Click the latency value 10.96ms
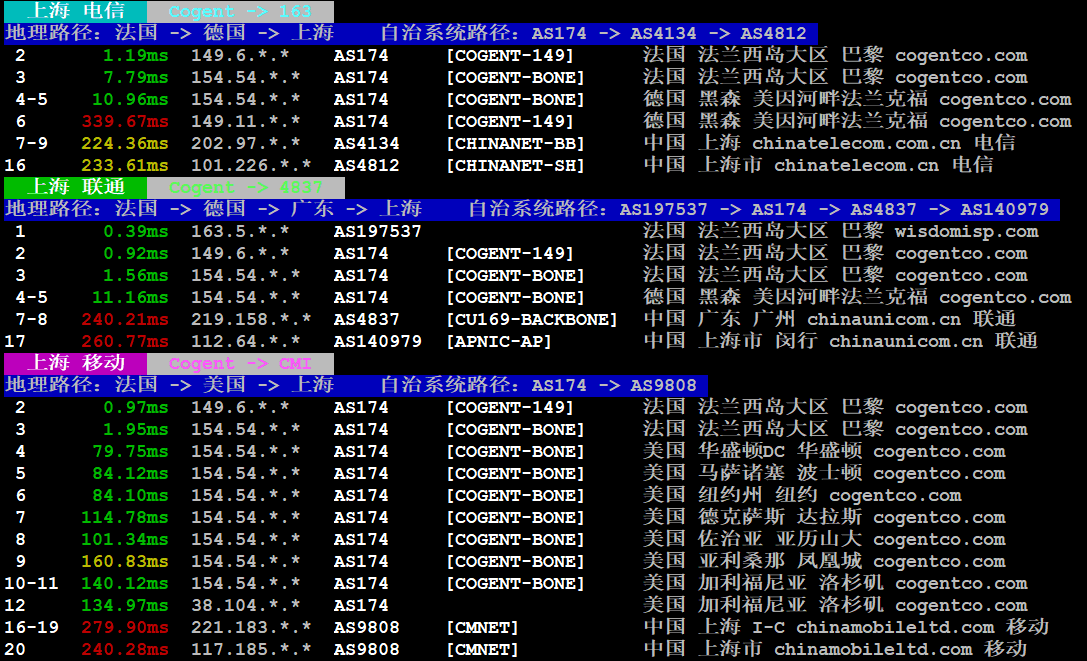 pos(130,100)
